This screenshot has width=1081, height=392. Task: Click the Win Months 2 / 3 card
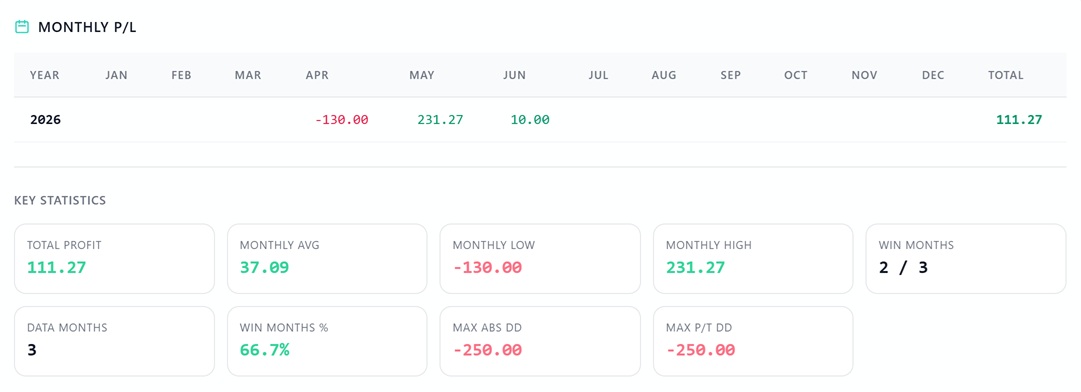pyautogui.click(x=967, y=258)
